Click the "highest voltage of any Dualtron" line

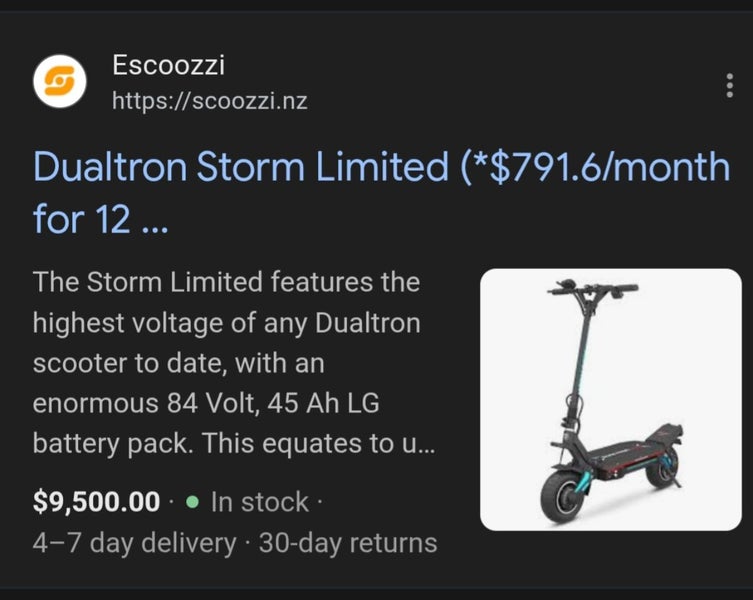[227, 323]
